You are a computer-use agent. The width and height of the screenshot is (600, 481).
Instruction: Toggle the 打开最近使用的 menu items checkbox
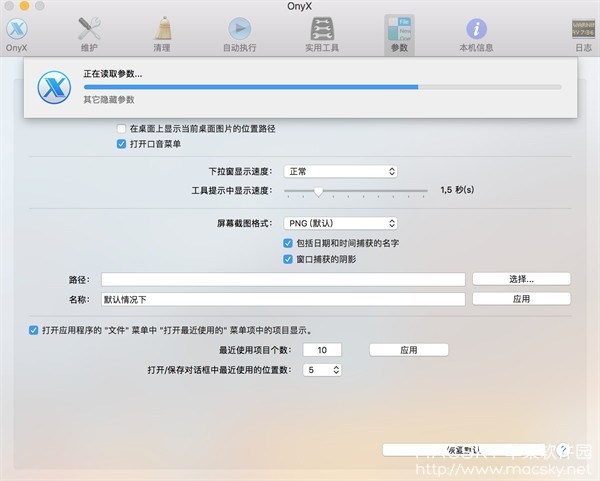point(33,330)
